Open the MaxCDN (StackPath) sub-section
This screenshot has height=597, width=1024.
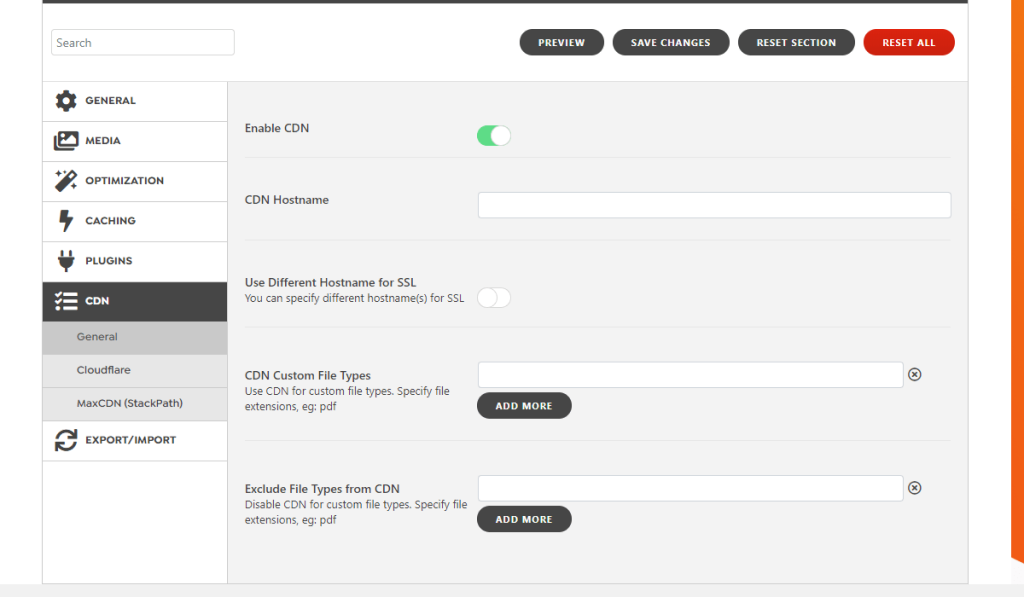tap(135, 404)
